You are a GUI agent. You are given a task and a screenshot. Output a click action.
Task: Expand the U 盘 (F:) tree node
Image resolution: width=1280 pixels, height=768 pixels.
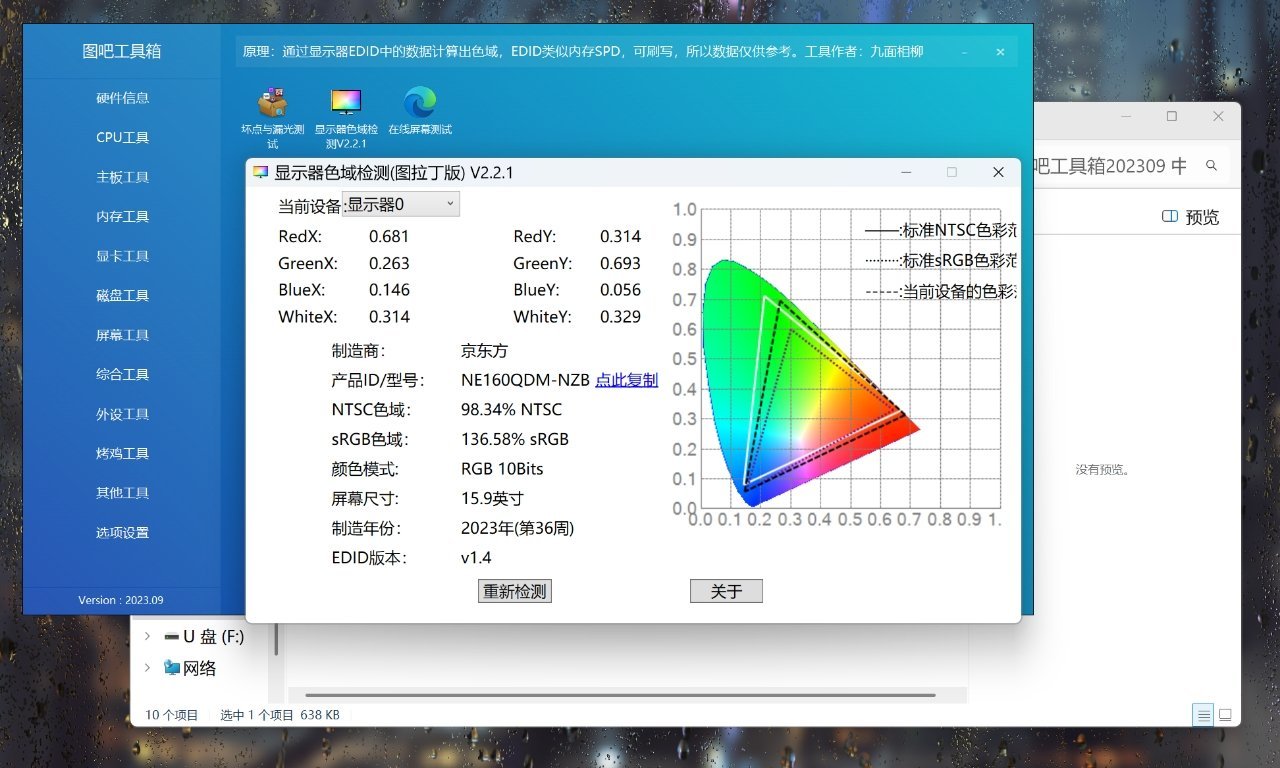(148, 636)
